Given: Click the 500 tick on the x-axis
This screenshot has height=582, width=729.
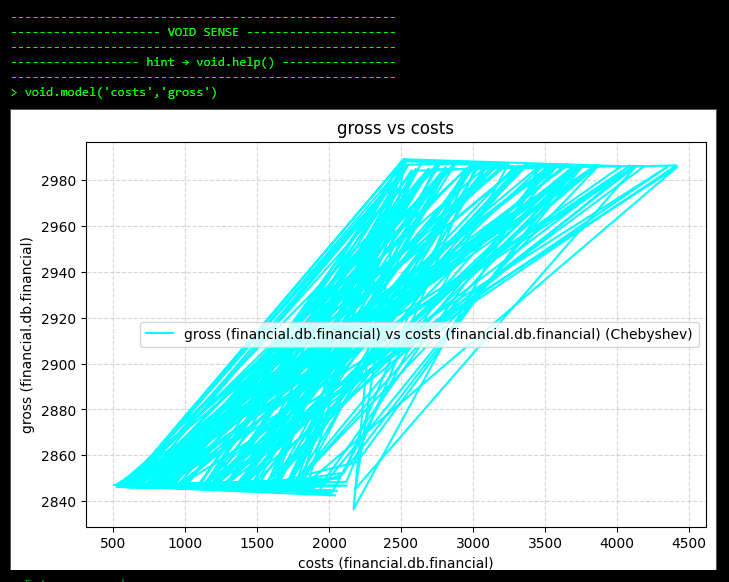Looking at the screenshot, I should point(113,543).
